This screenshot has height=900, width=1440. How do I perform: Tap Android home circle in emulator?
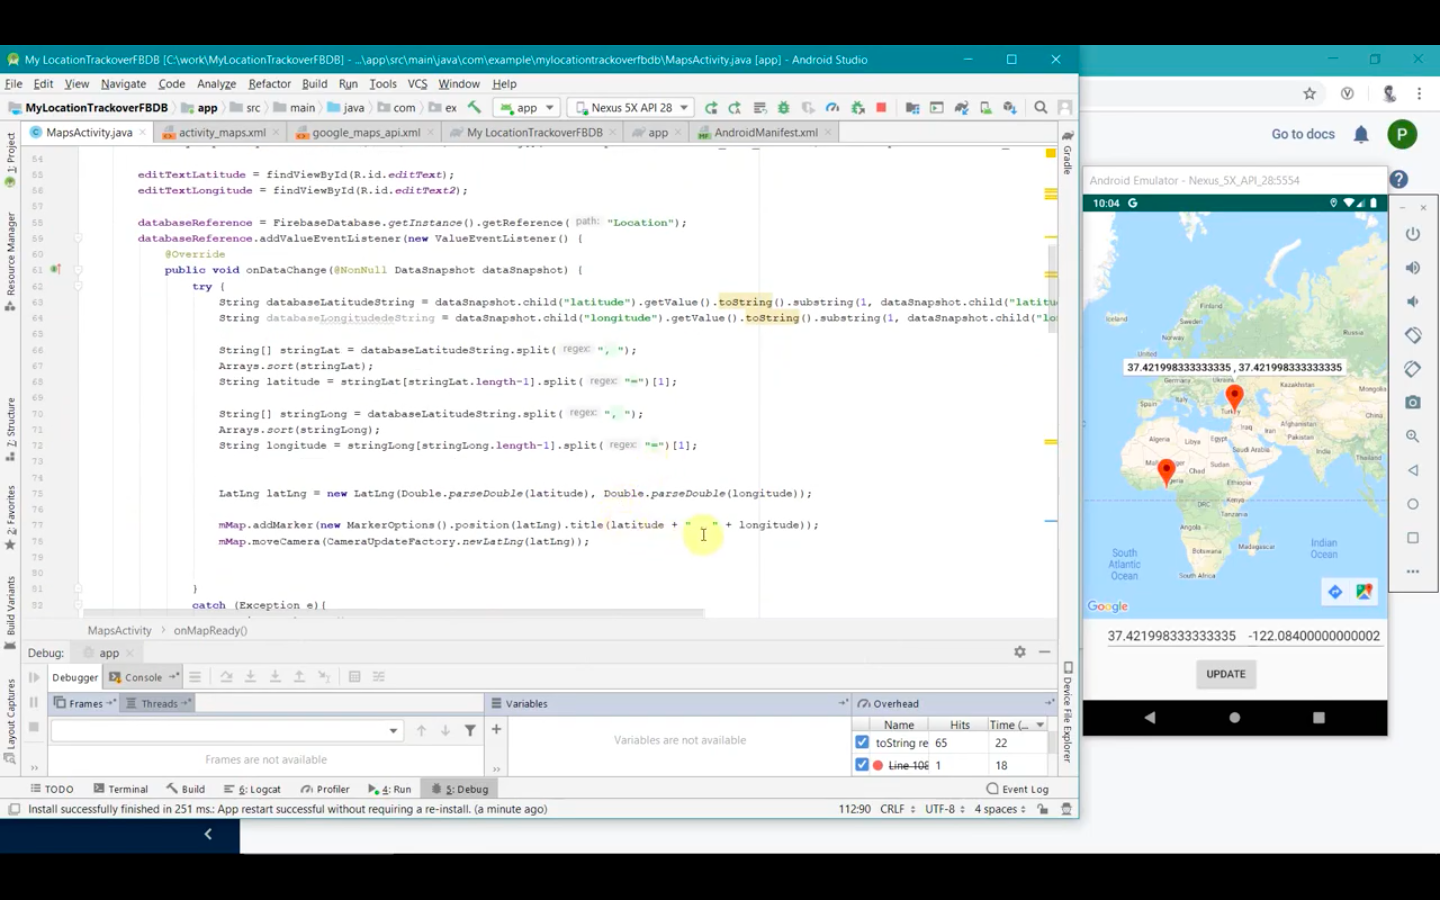(x=1234, y=717)
